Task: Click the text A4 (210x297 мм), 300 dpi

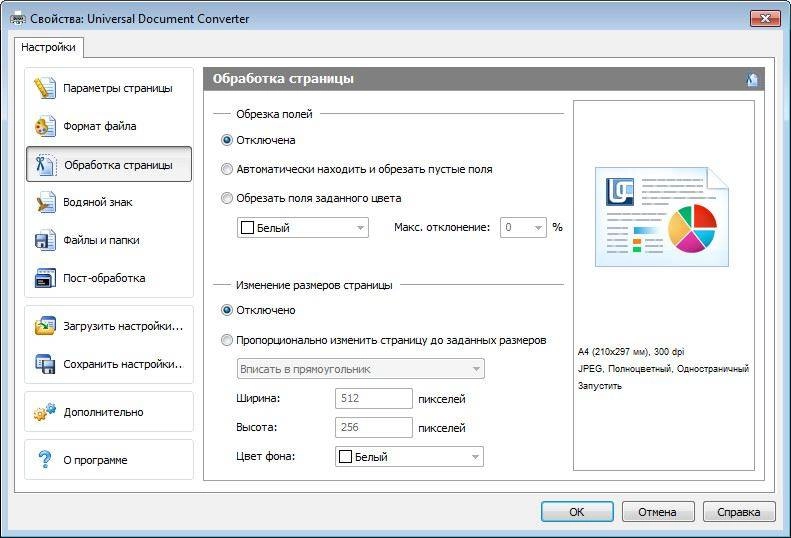Action: pyautogui.click(x=631, y=352)
